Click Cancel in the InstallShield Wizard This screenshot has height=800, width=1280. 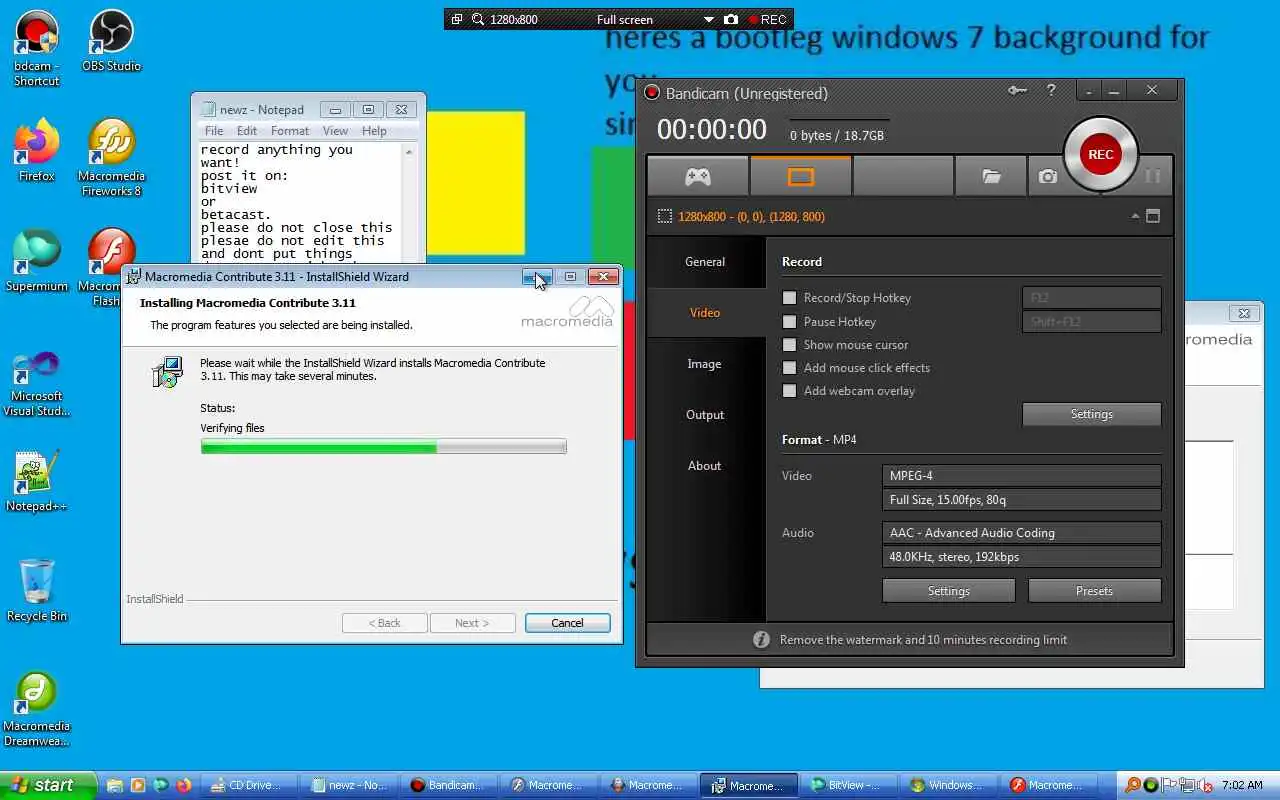coord(567,622)
